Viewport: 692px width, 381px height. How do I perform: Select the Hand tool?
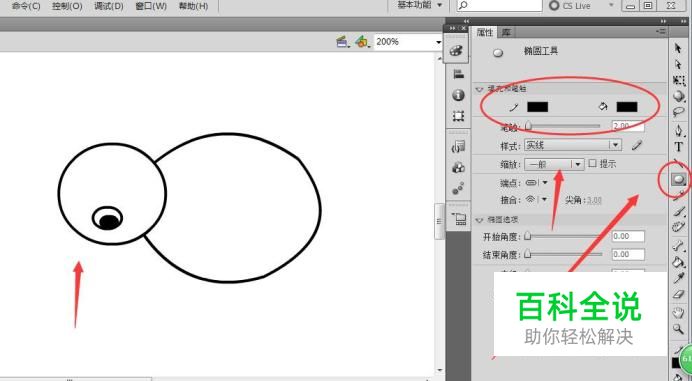(679, 313)
